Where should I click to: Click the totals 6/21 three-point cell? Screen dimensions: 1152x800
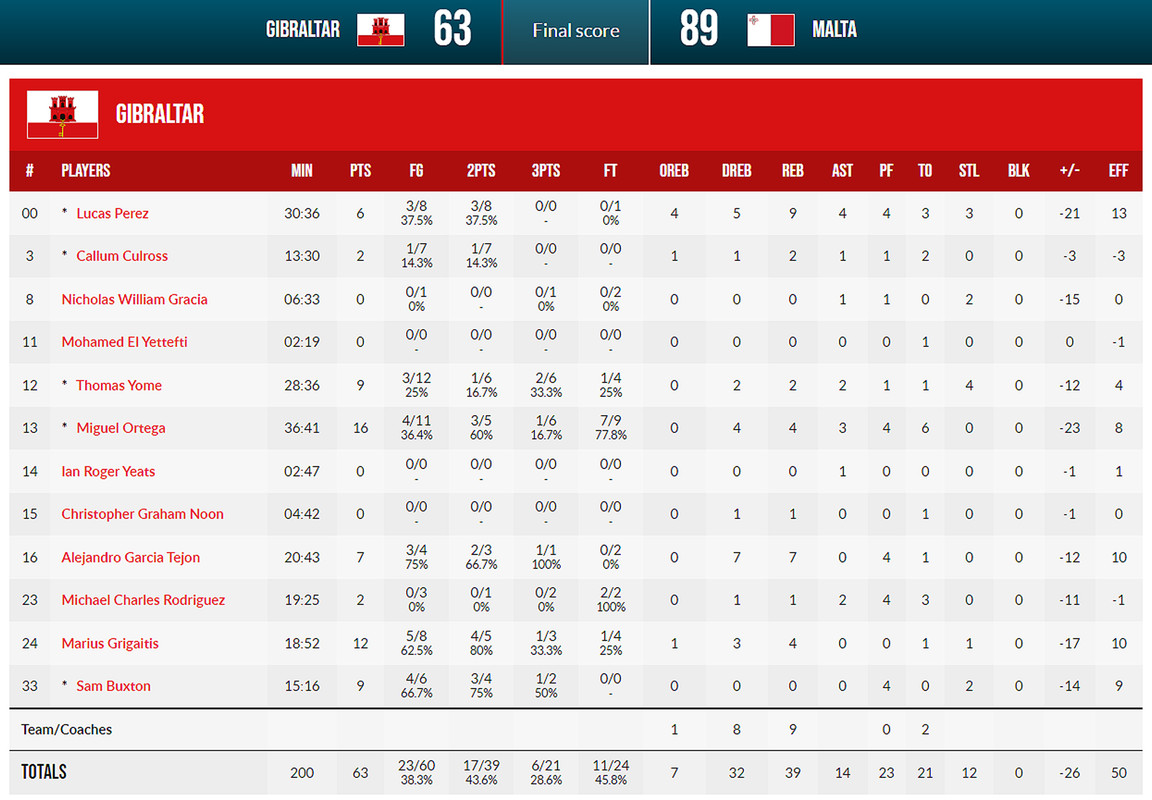click(546, 772)
